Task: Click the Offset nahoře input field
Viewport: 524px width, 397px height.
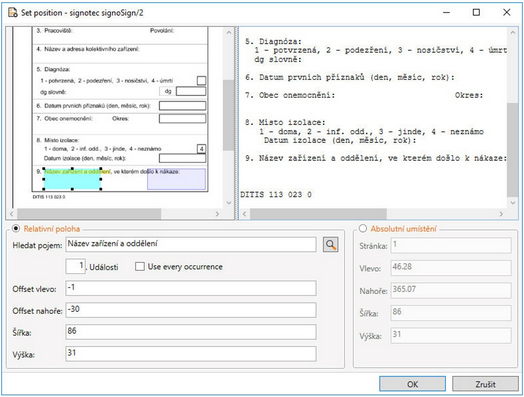Action: point(191,310)
